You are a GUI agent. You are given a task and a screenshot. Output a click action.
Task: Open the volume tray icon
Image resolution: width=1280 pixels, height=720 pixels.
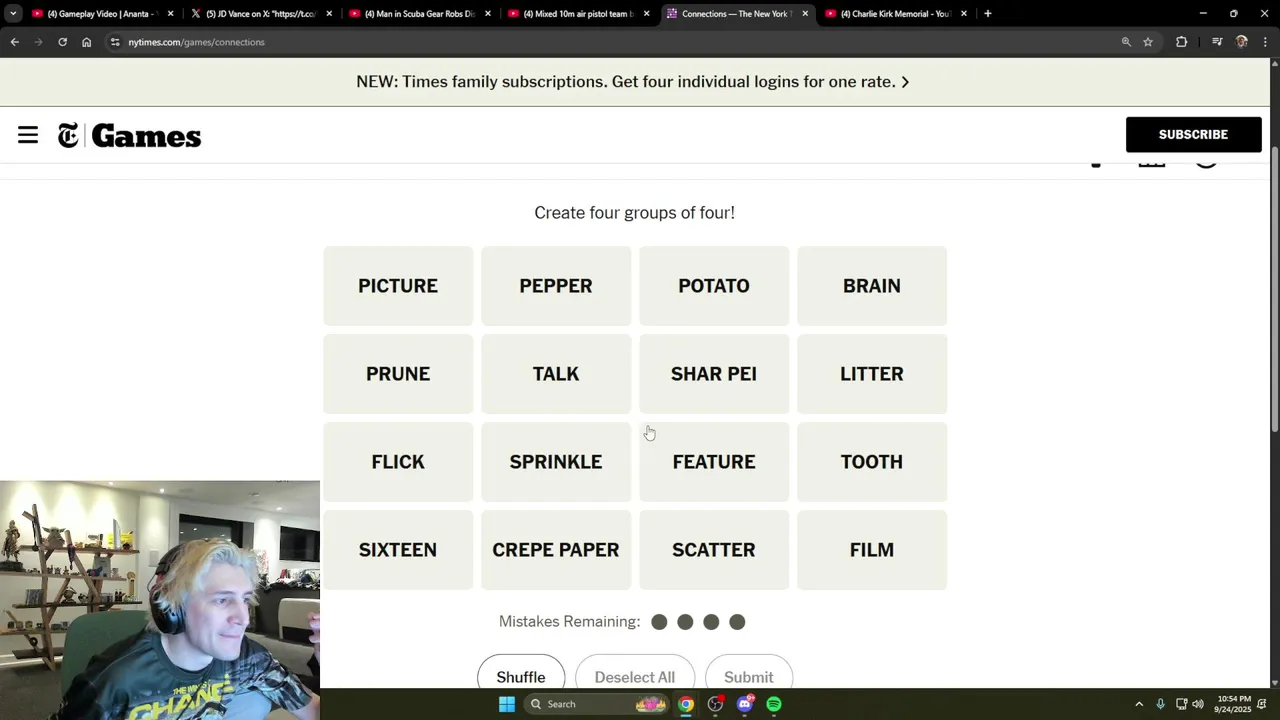tap(1198, 704)
